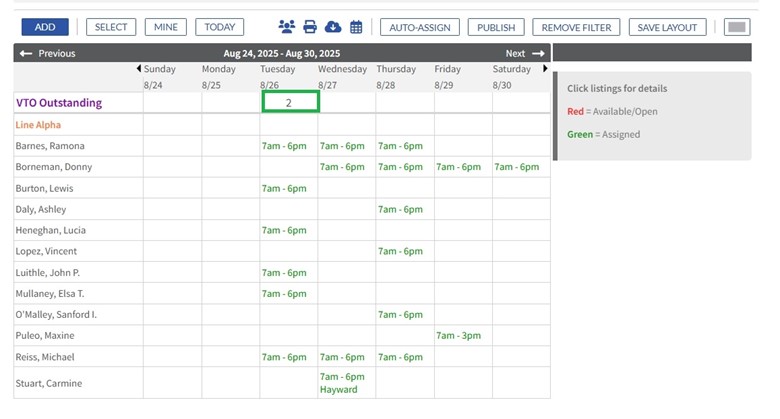Open Luithle, John P.'s Tuesday shift
The image size is (780, 419).
(284, 273)
